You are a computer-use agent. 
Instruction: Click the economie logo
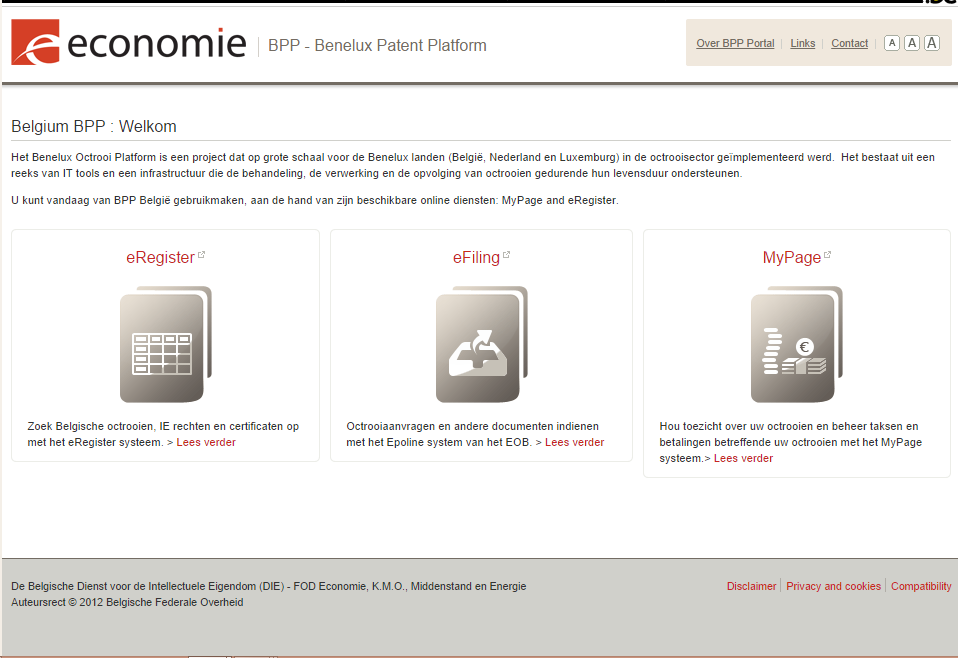(128, 42)
